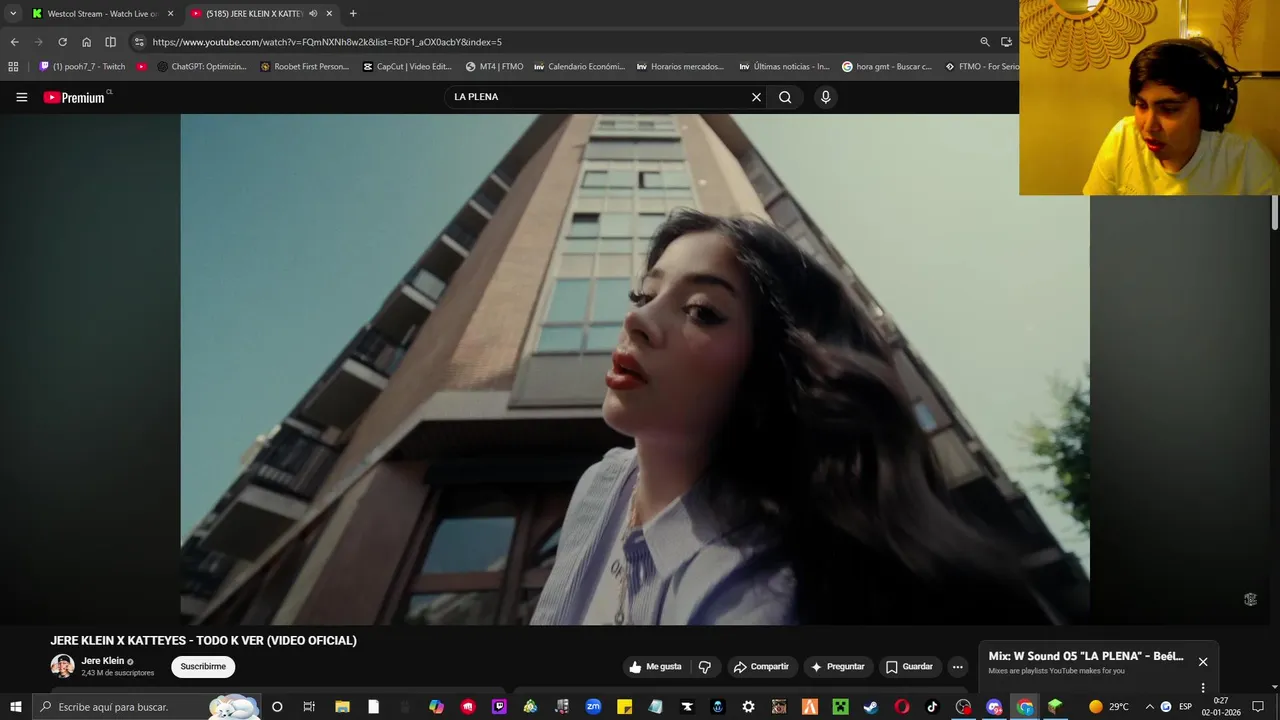Screen dimensions: 1280x720
Task: Open the YouTube guide hamburger menu
Action: click(21, 97)
